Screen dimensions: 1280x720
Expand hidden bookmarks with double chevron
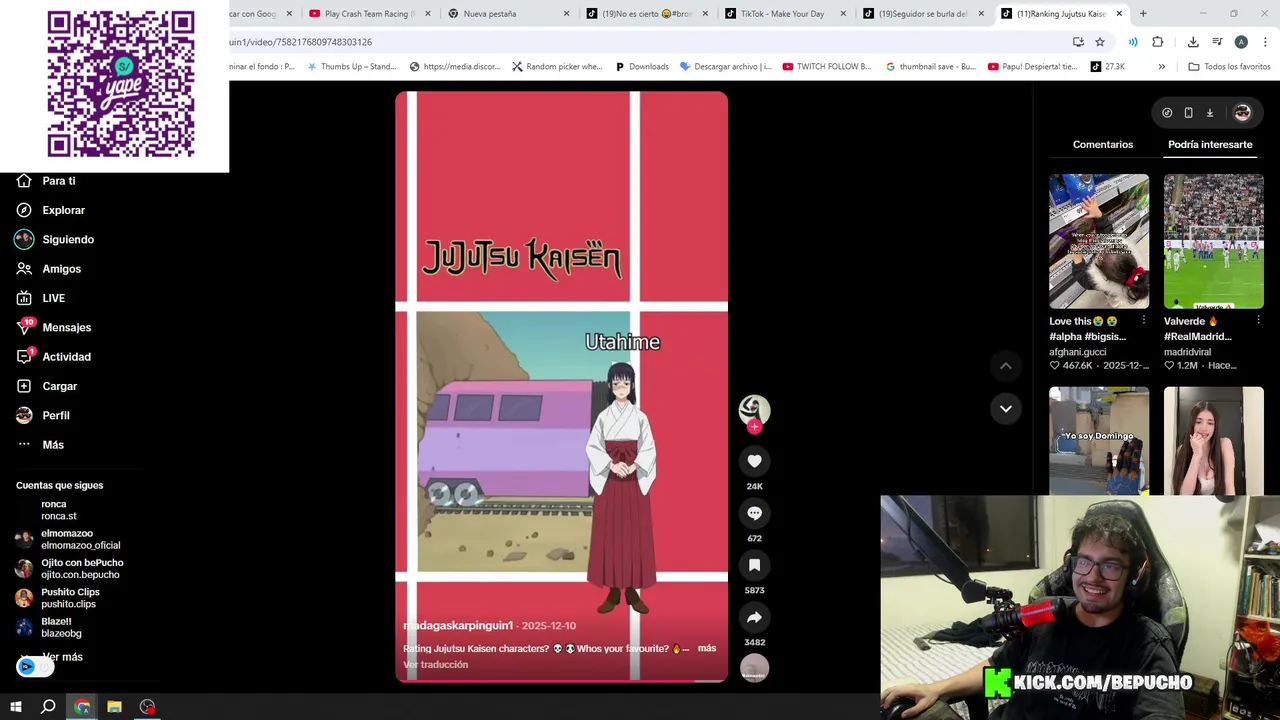coord(1161,66)
